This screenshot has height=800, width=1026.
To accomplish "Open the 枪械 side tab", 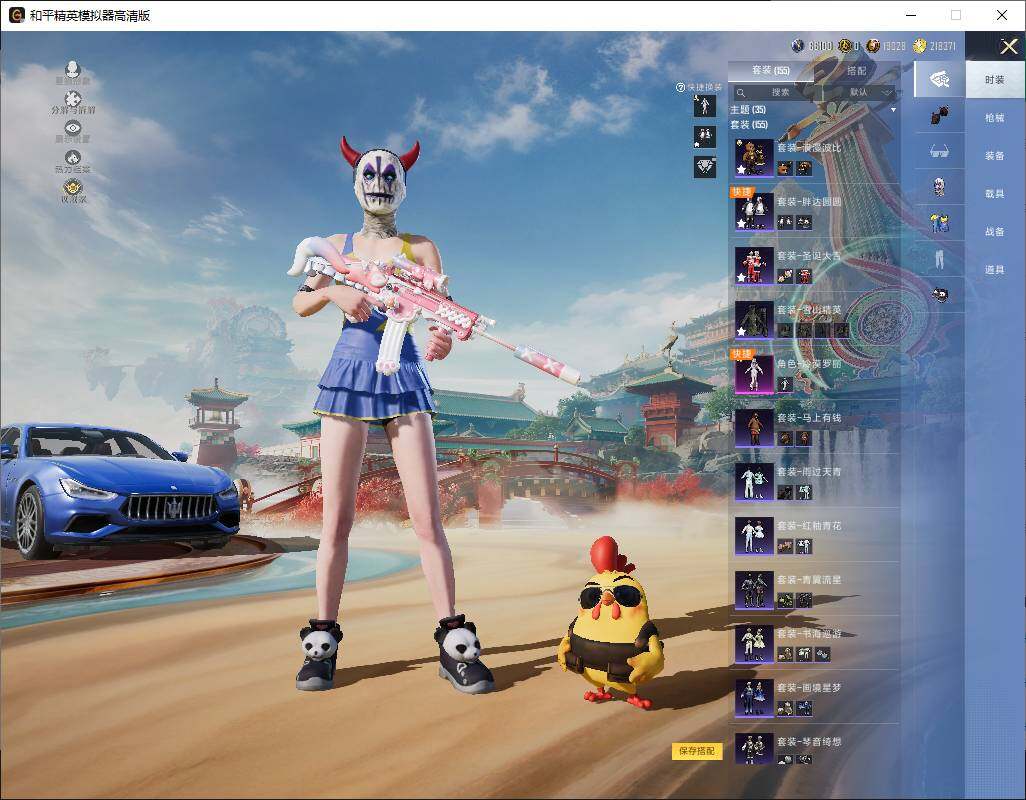I will tap(995, 118).
